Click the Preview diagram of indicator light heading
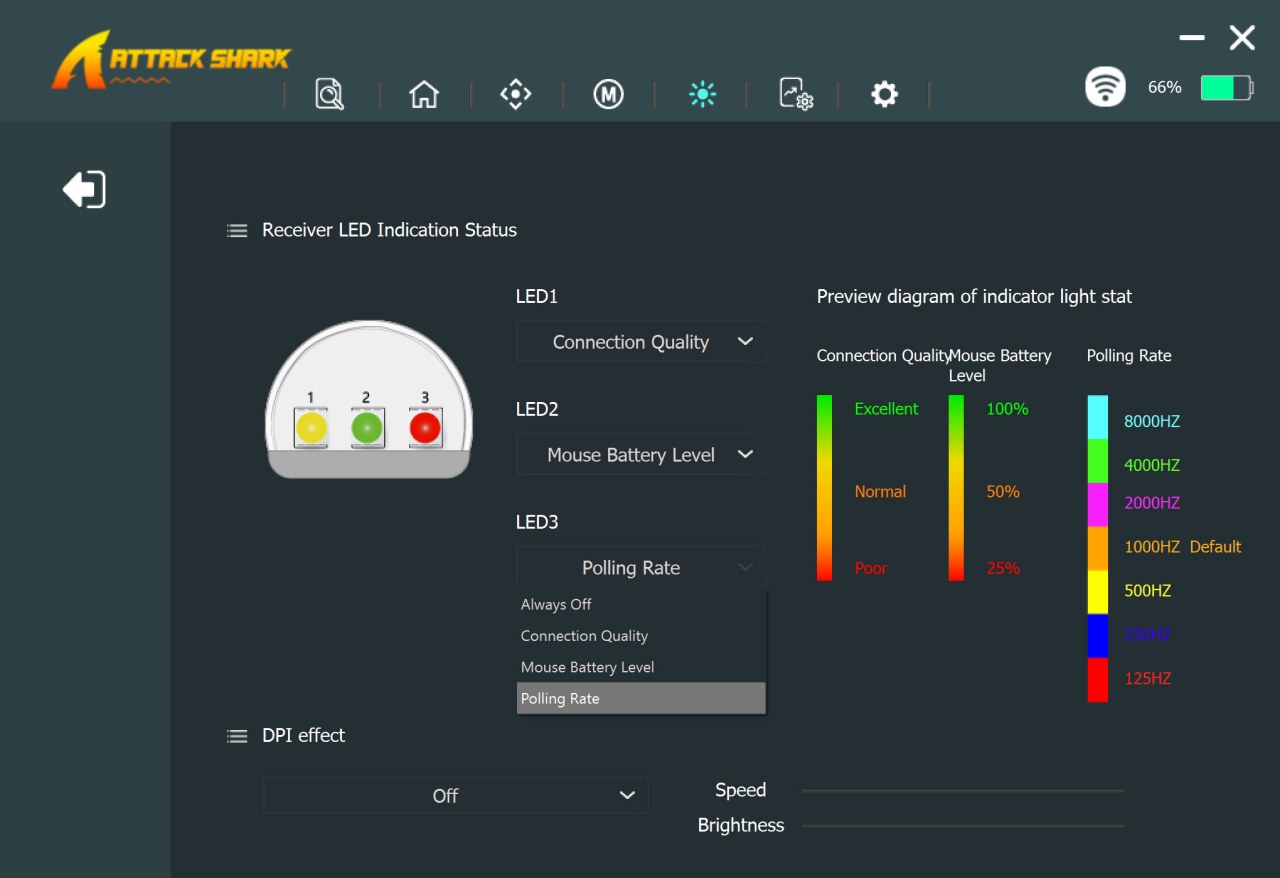This screenshot has height=878, width=1280. (974, 297)
